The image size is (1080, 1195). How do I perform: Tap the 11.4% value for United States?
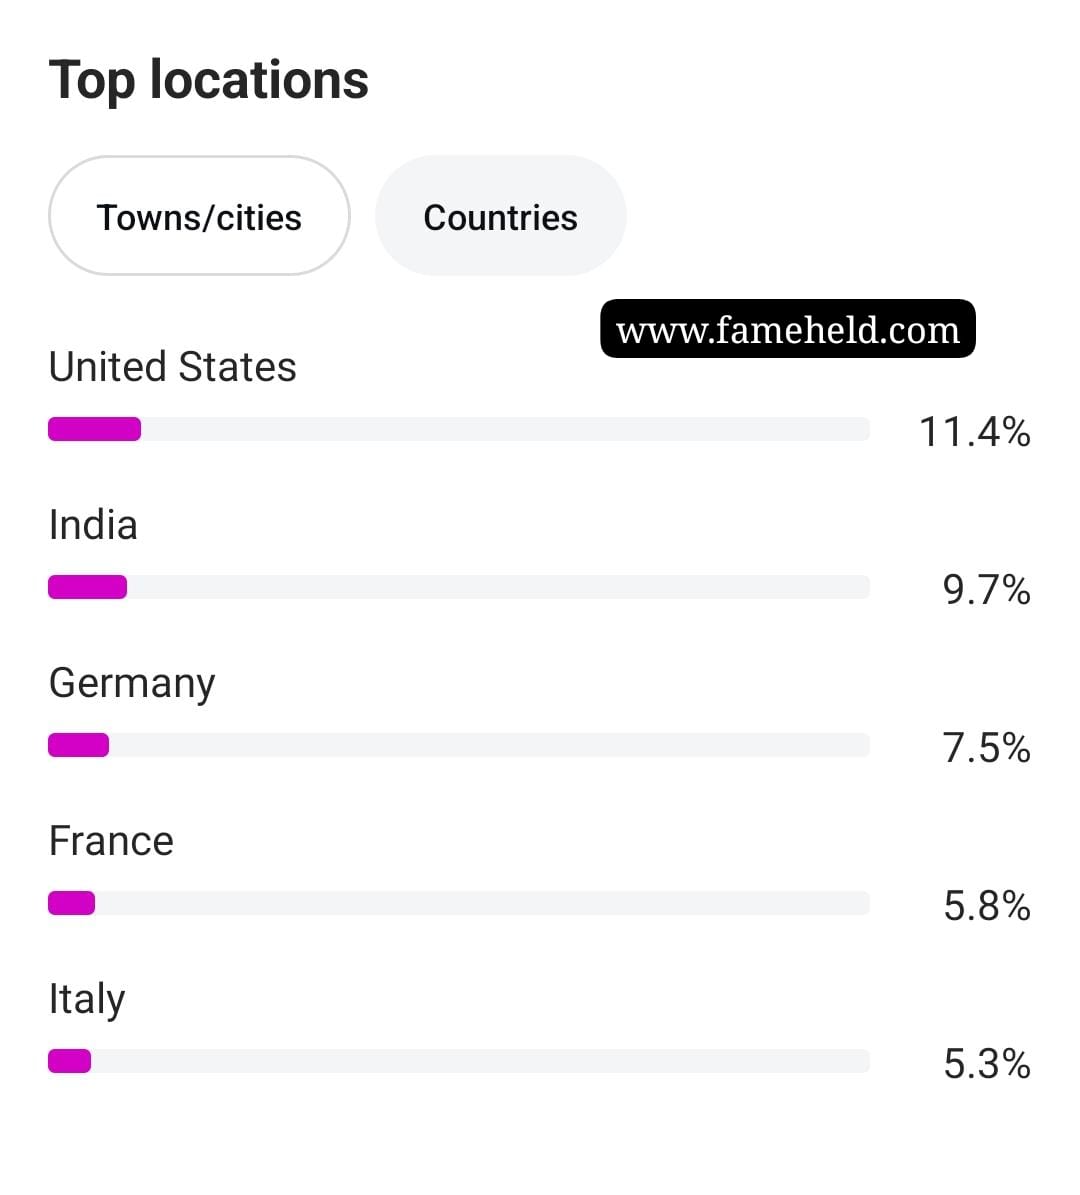[975, 432]
